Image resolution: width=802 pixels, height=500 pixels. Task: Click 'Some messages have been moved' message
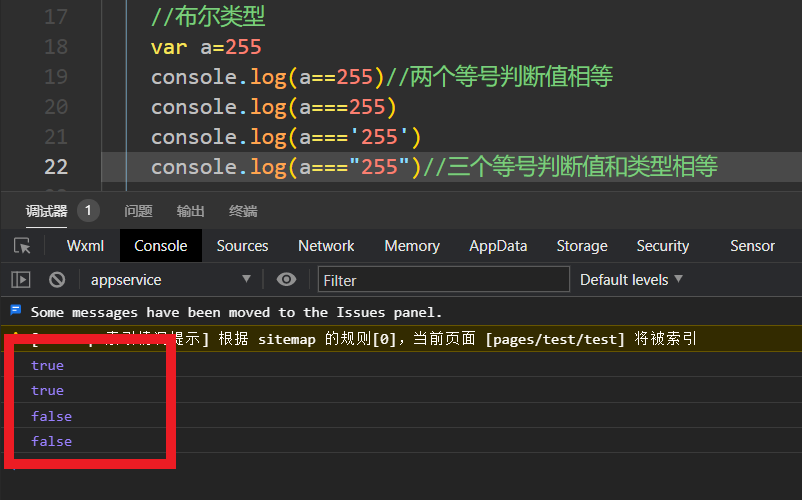coord(236,312)
